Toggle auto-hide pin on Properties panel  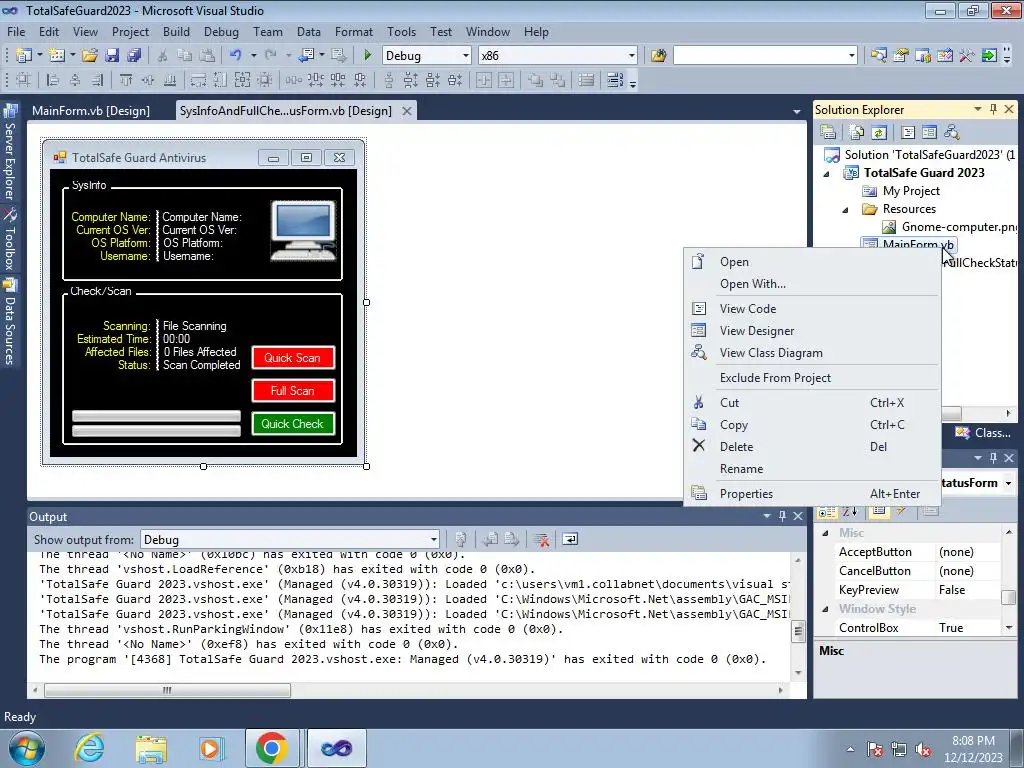(993, 458)
